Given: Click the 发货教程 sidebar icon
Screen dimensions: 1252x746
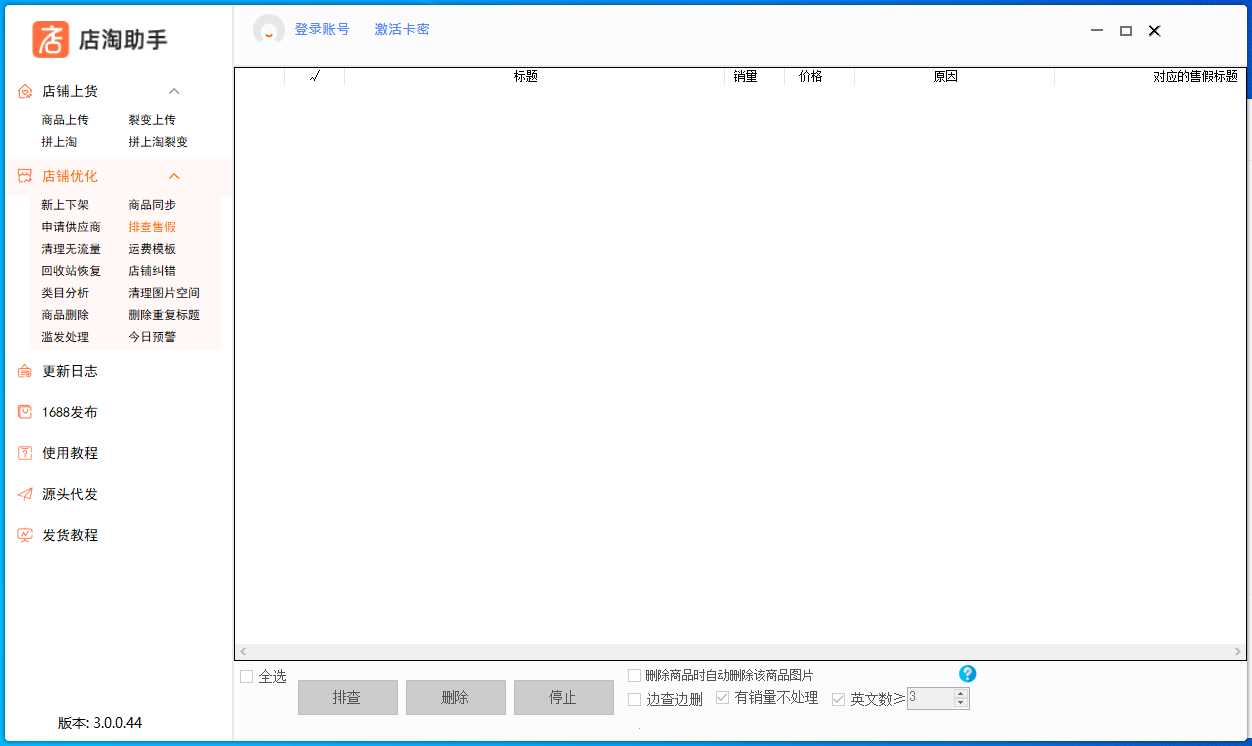Looking at the screenshot, I should pyautogui.click(x=25, y=535).
